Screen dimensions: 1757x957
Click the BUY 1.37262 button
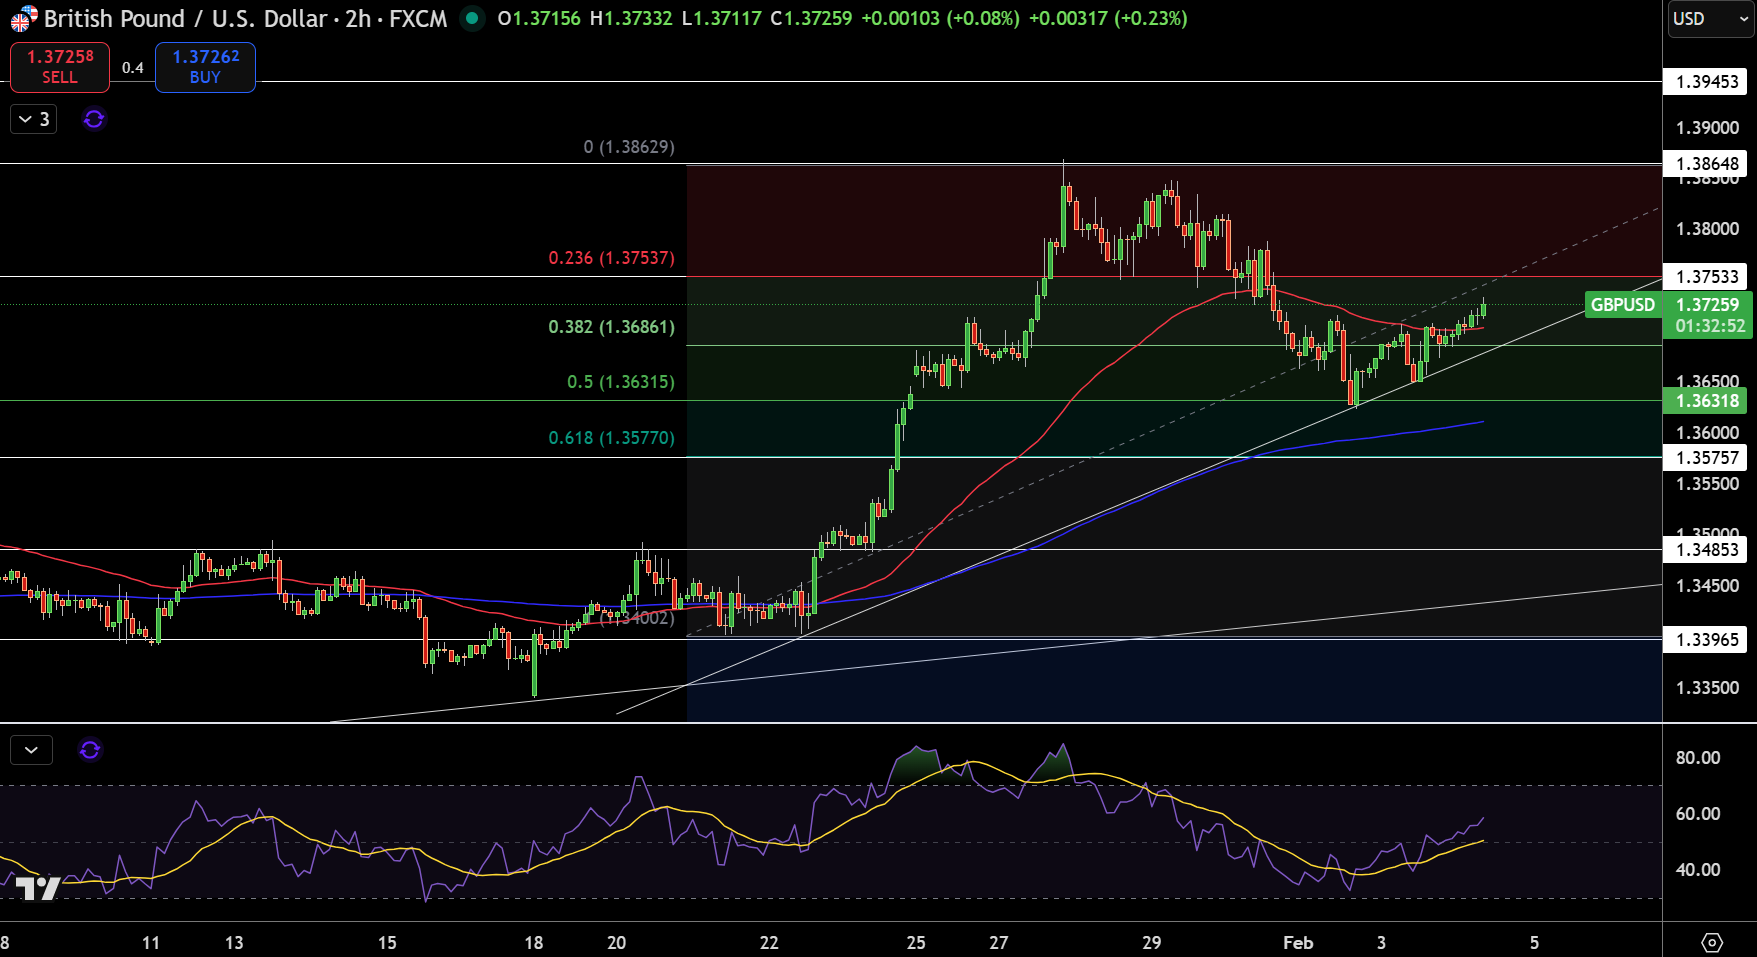[x=205, y=67]
